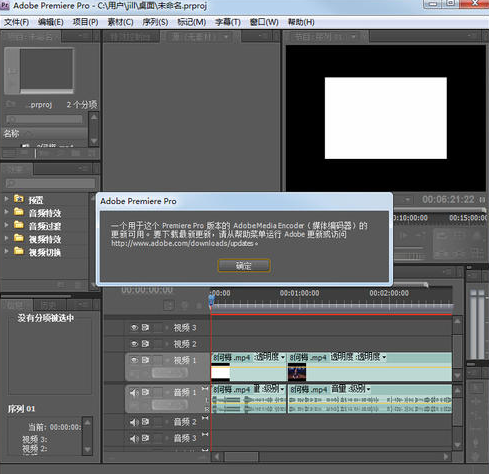
Task: Toggle eye visibility for 视频 2 track
Action: [134, 344]
